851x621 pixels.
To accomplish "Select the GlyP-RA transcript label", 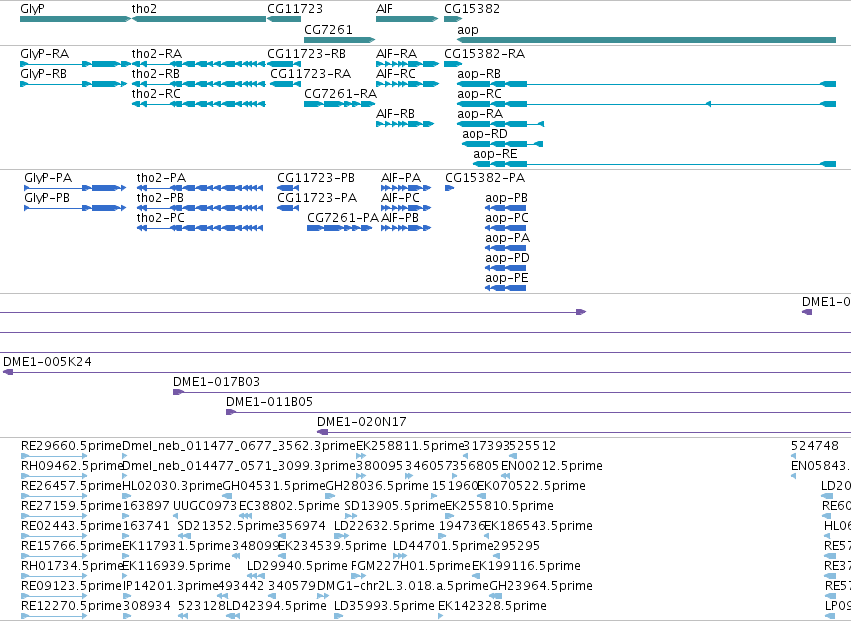I will coord(45,54).
